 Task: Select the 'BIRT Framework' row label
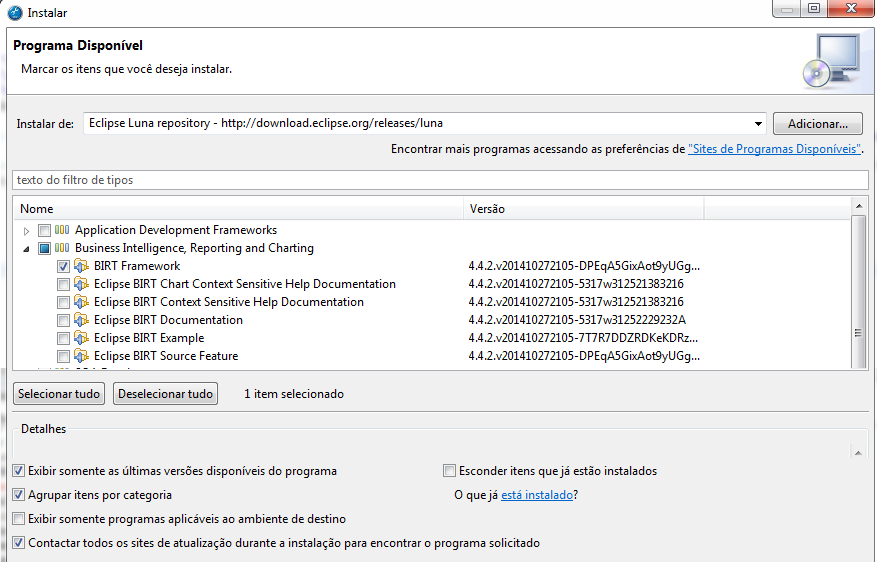coord(137,266)
